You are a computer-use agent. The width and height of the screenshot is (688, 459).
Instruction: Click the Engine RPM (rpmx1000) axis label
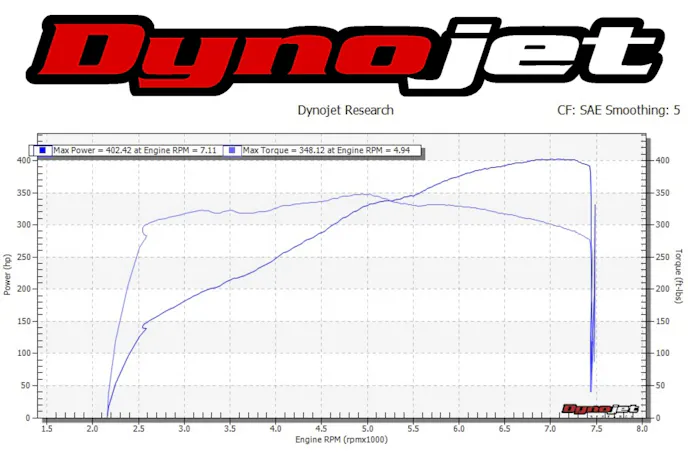[x=344, y=440]
